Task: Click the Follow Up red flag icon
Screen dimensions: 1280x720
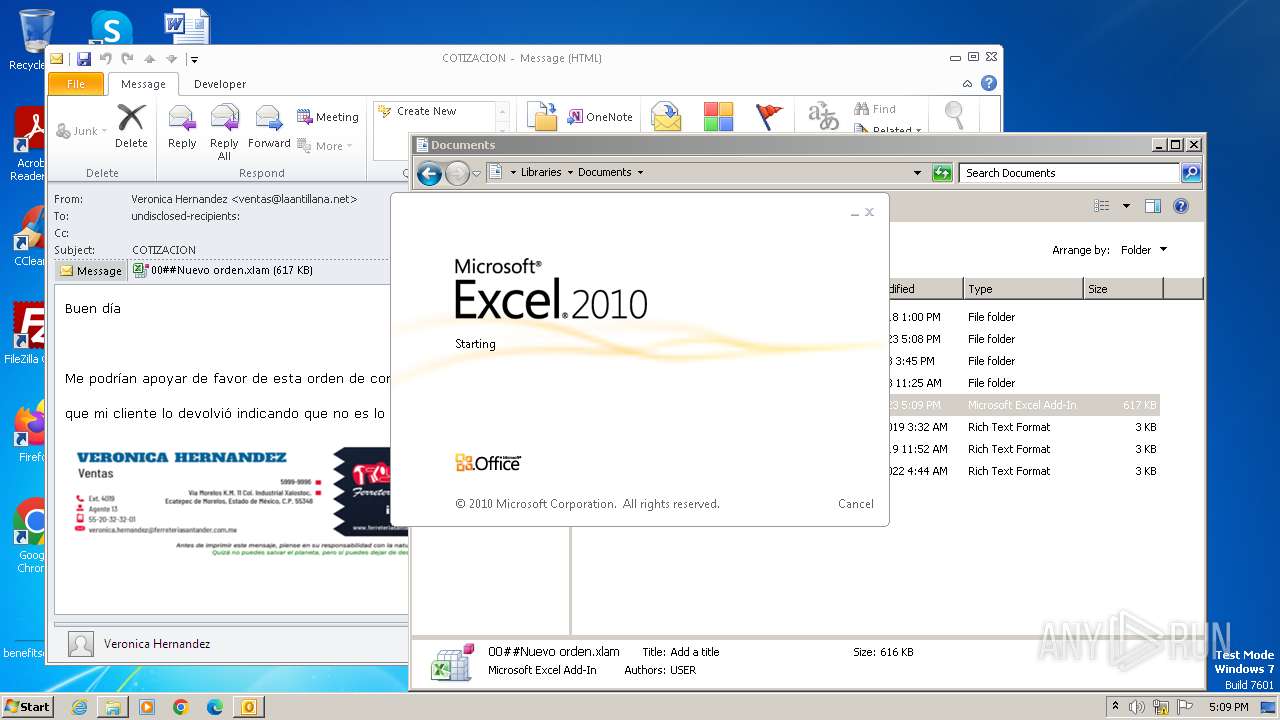Action: (769, 116)
